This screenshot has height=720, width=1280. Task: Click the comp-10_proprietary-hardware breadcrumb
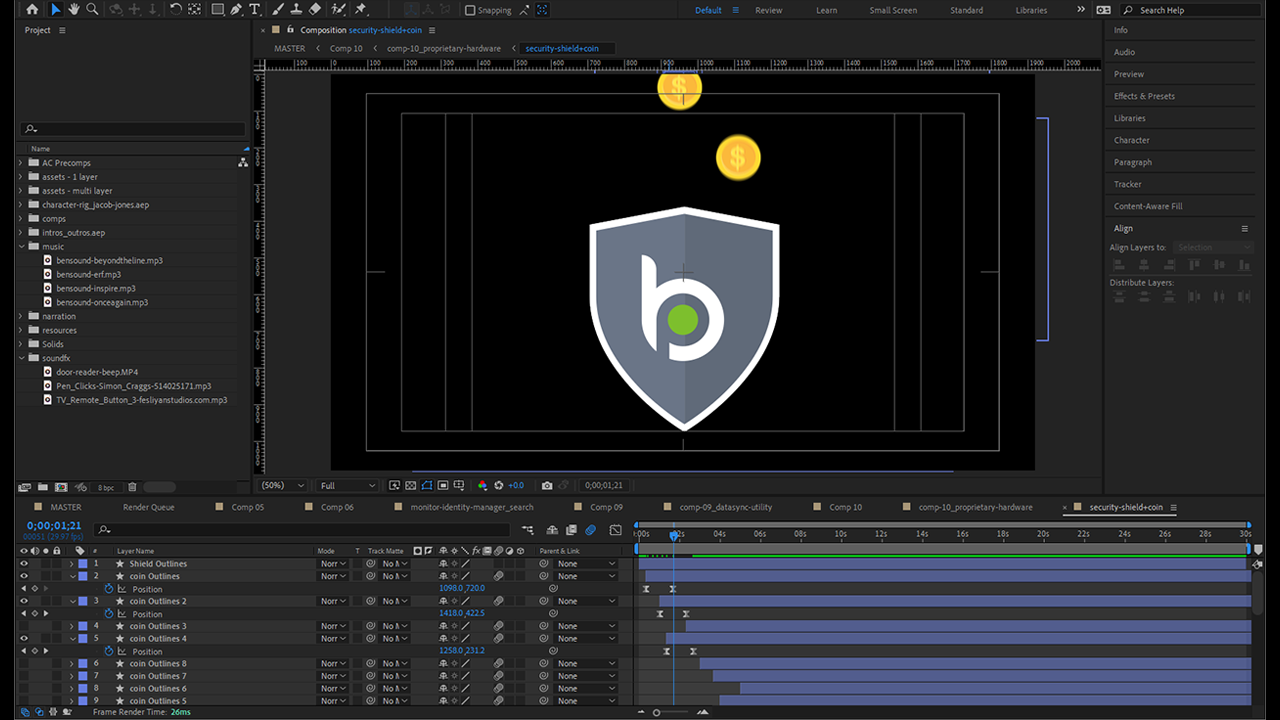pos(444,48)
